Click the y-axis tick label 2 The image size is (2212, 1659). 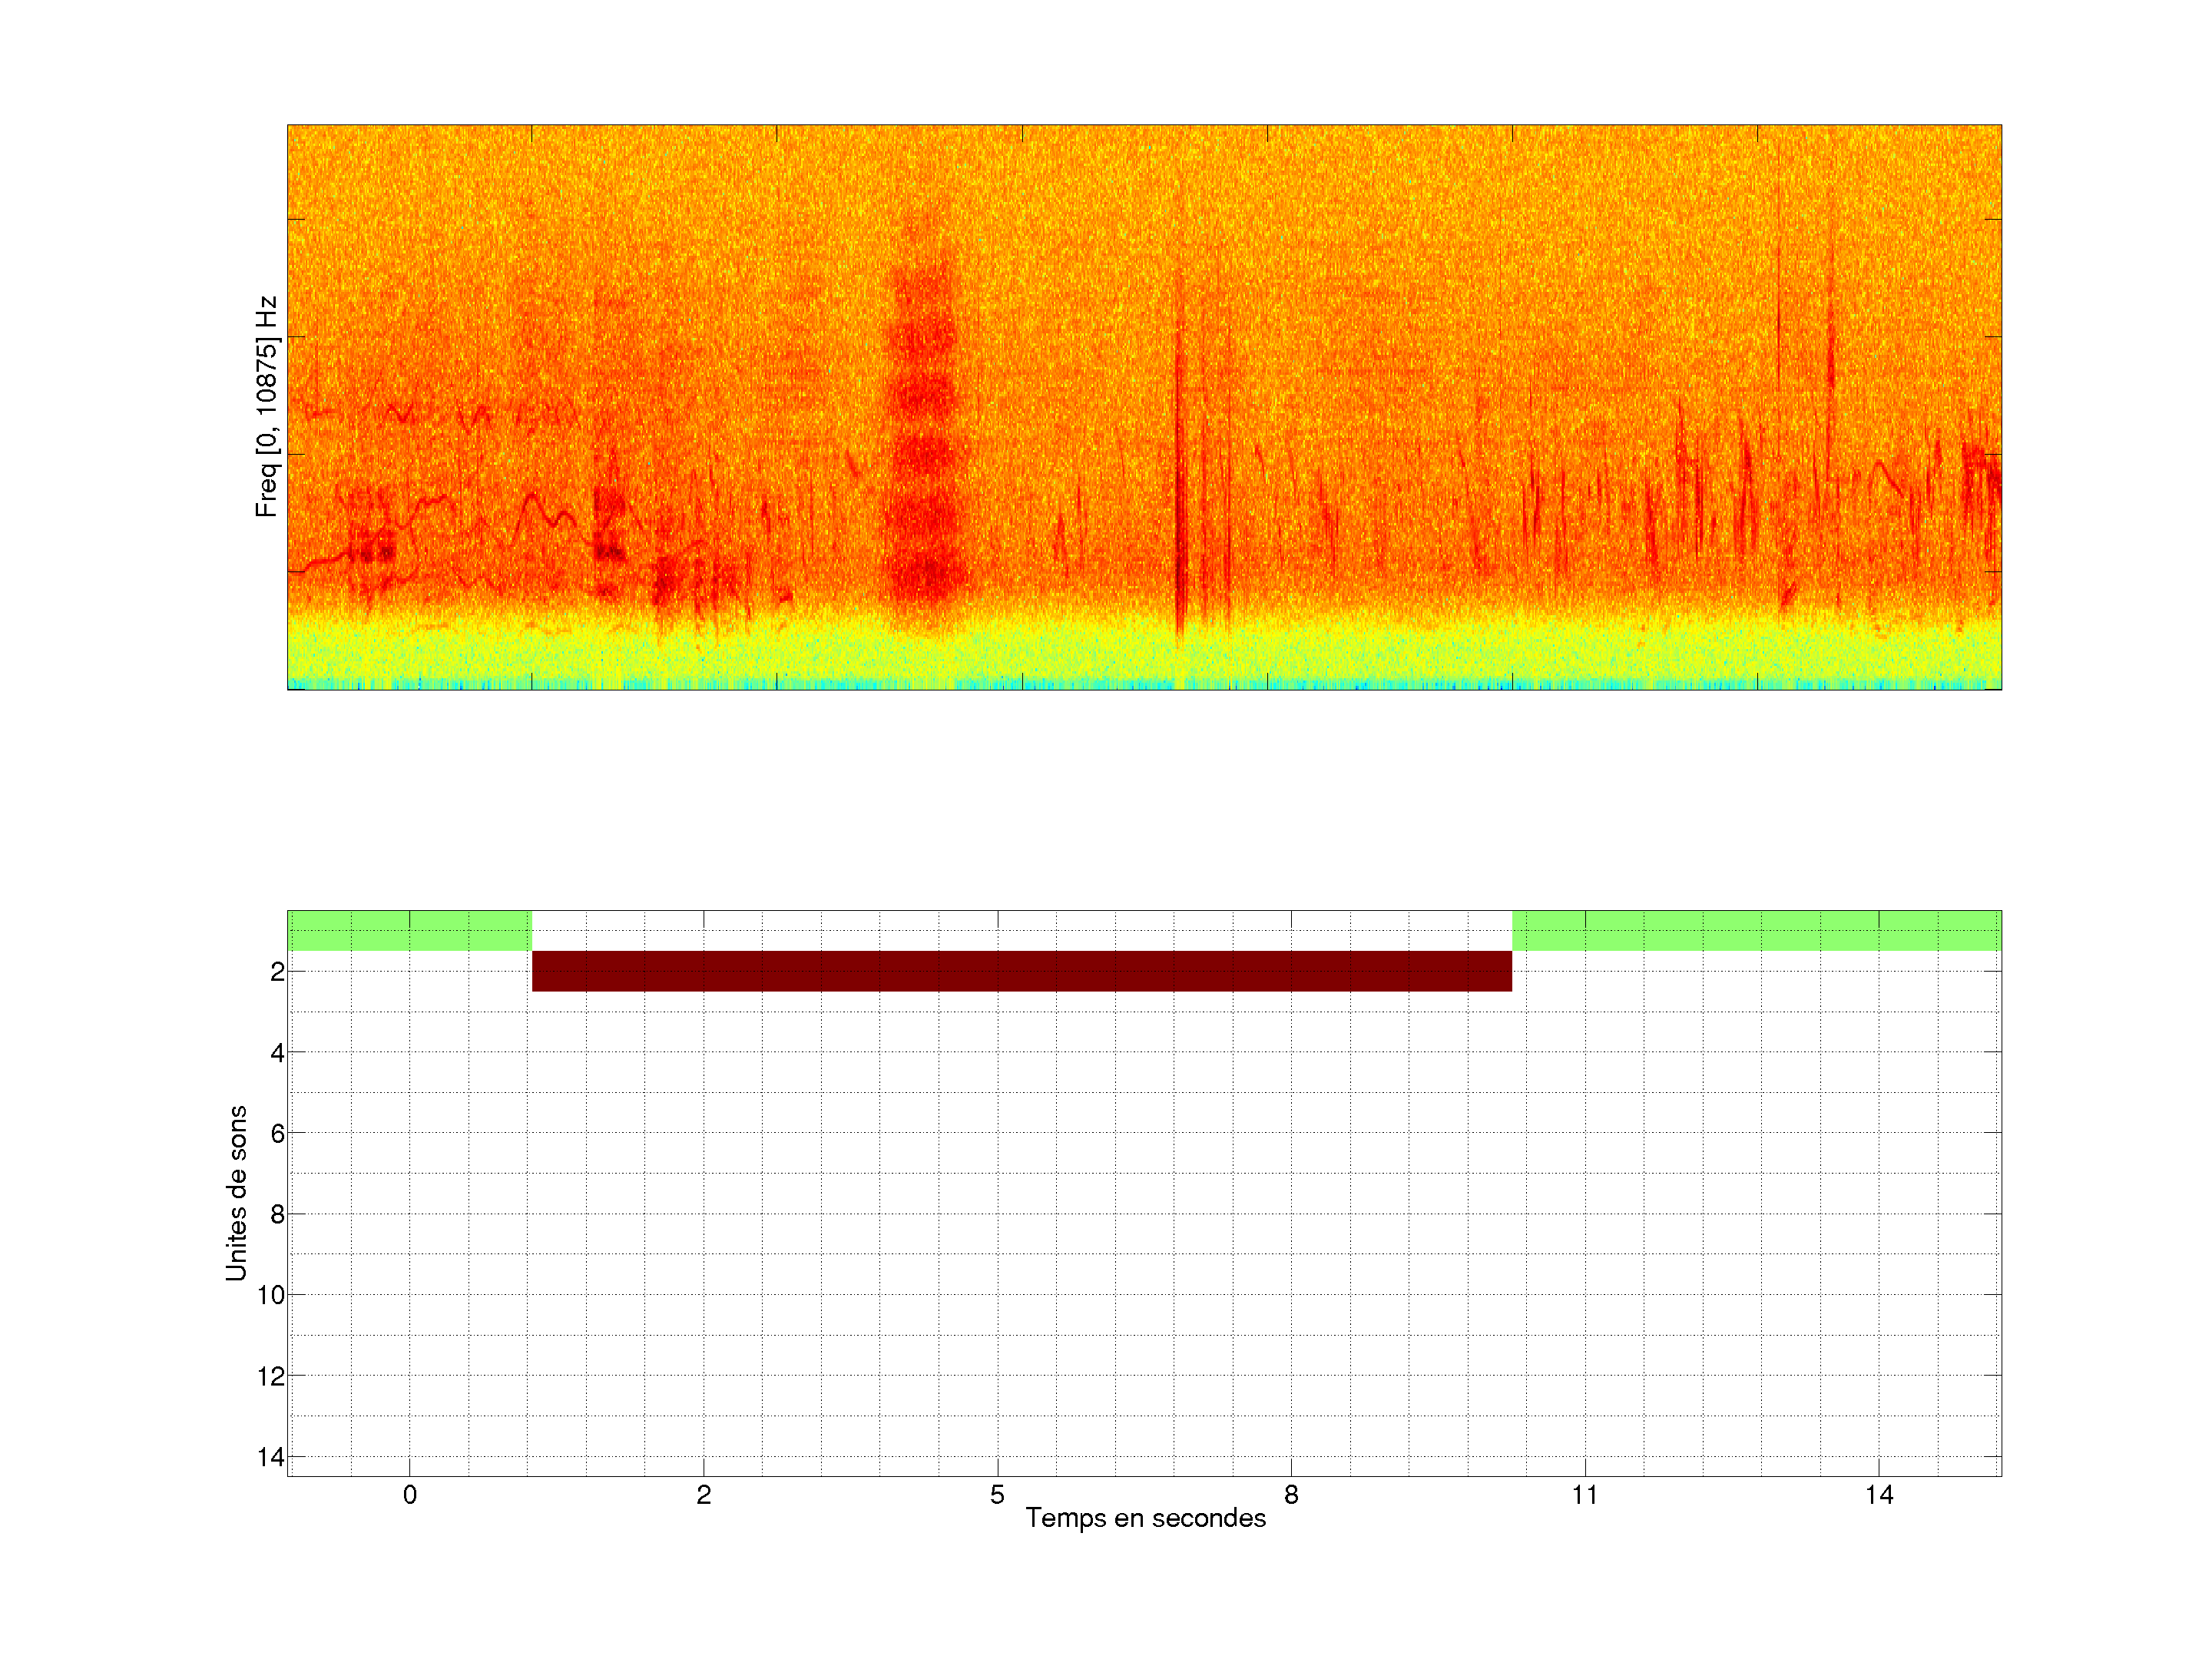pyautogui.click(x=277, y=972)
